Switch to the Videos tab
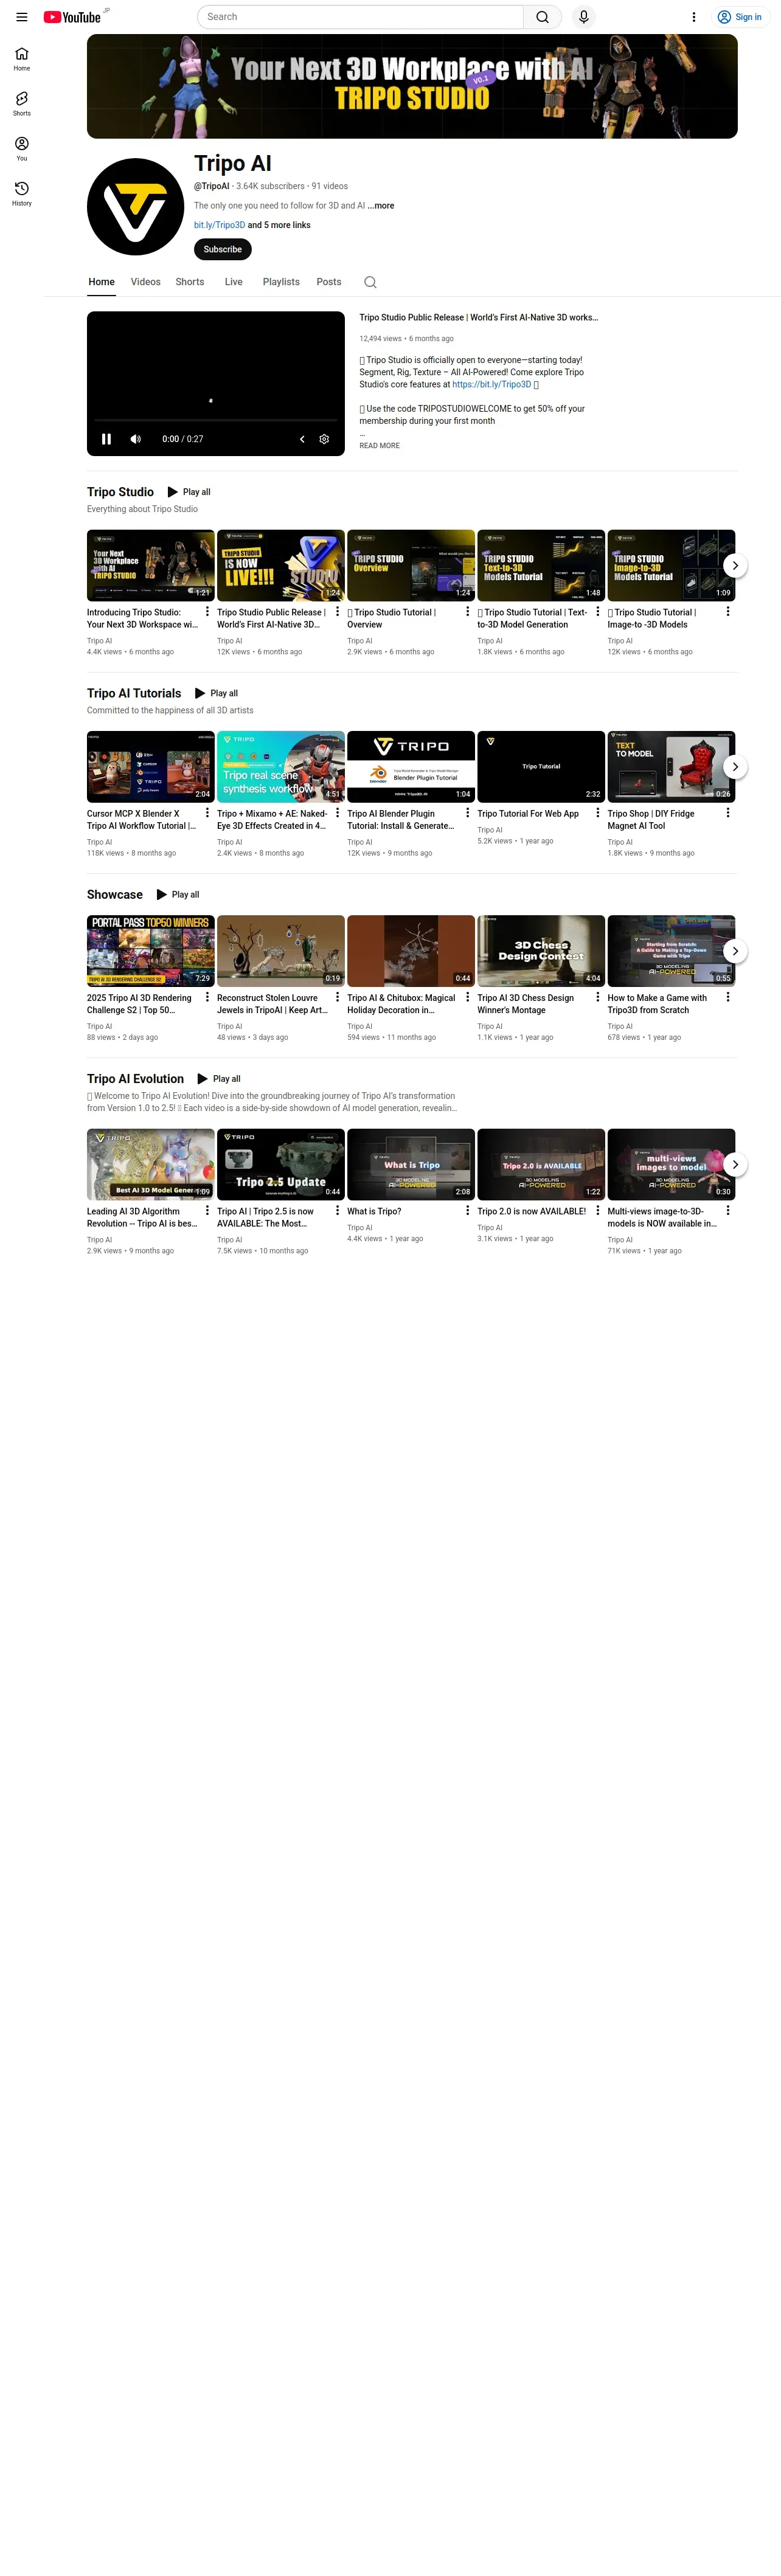This screenshot has width=781, height=2576. pos(145,282)
